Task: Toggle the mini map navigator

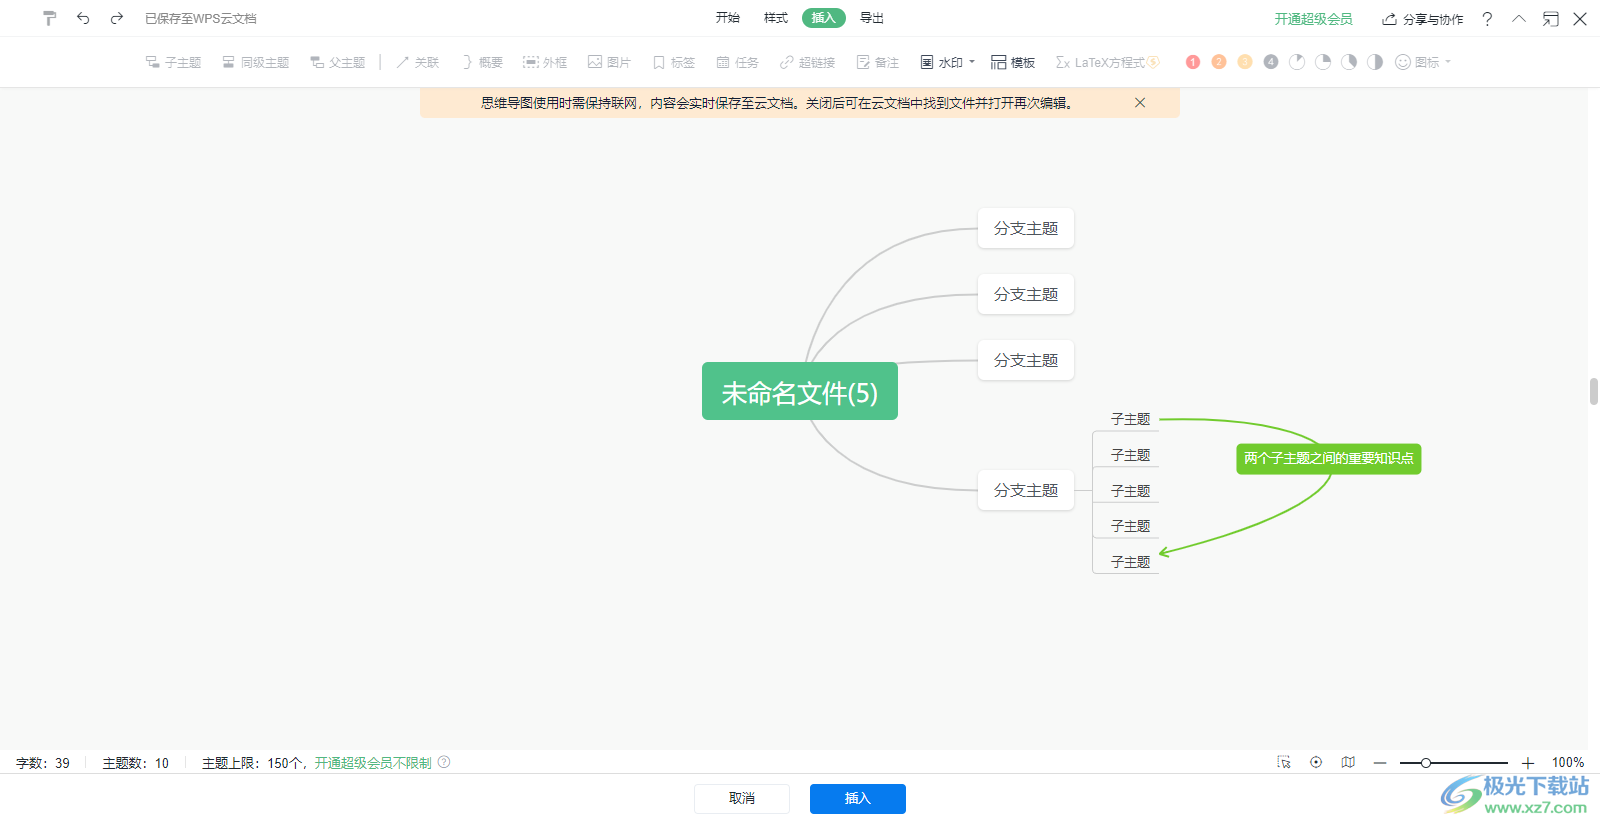Action: click(1348, 762)
